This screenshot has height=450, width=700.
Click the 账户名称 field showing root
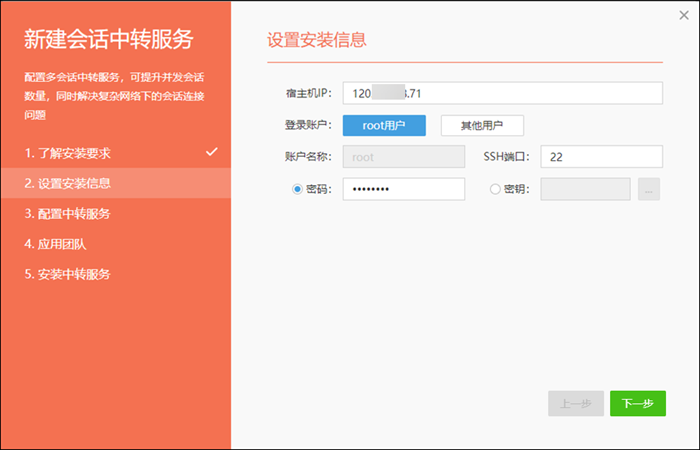pyautogui.click(x=403, y=157)
